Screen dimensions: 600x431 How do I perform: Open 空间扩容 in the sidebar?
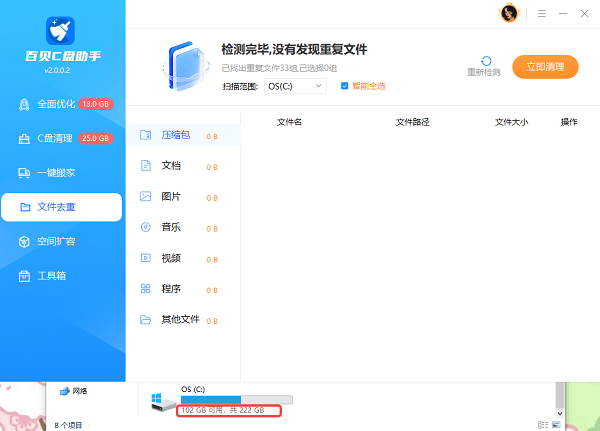point(62,242)
